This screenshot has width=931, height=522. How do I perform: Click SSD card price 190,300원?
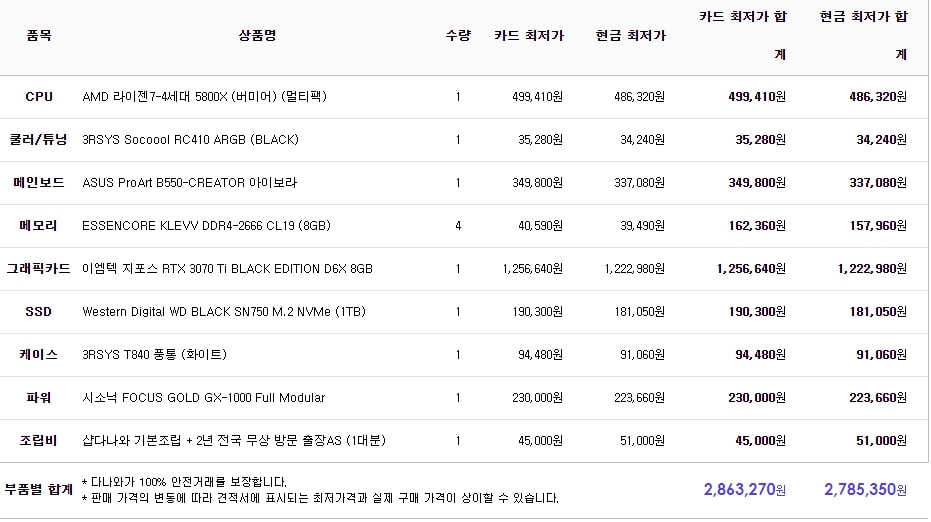[x=537, y=312]
